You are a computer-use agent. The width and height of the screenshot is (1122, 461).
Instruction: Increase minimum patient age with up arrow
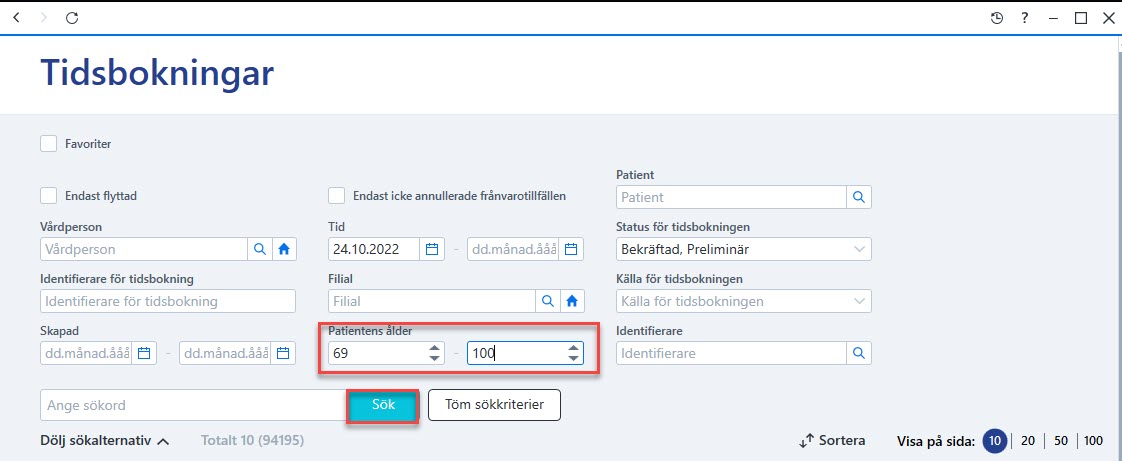(434, 348)
